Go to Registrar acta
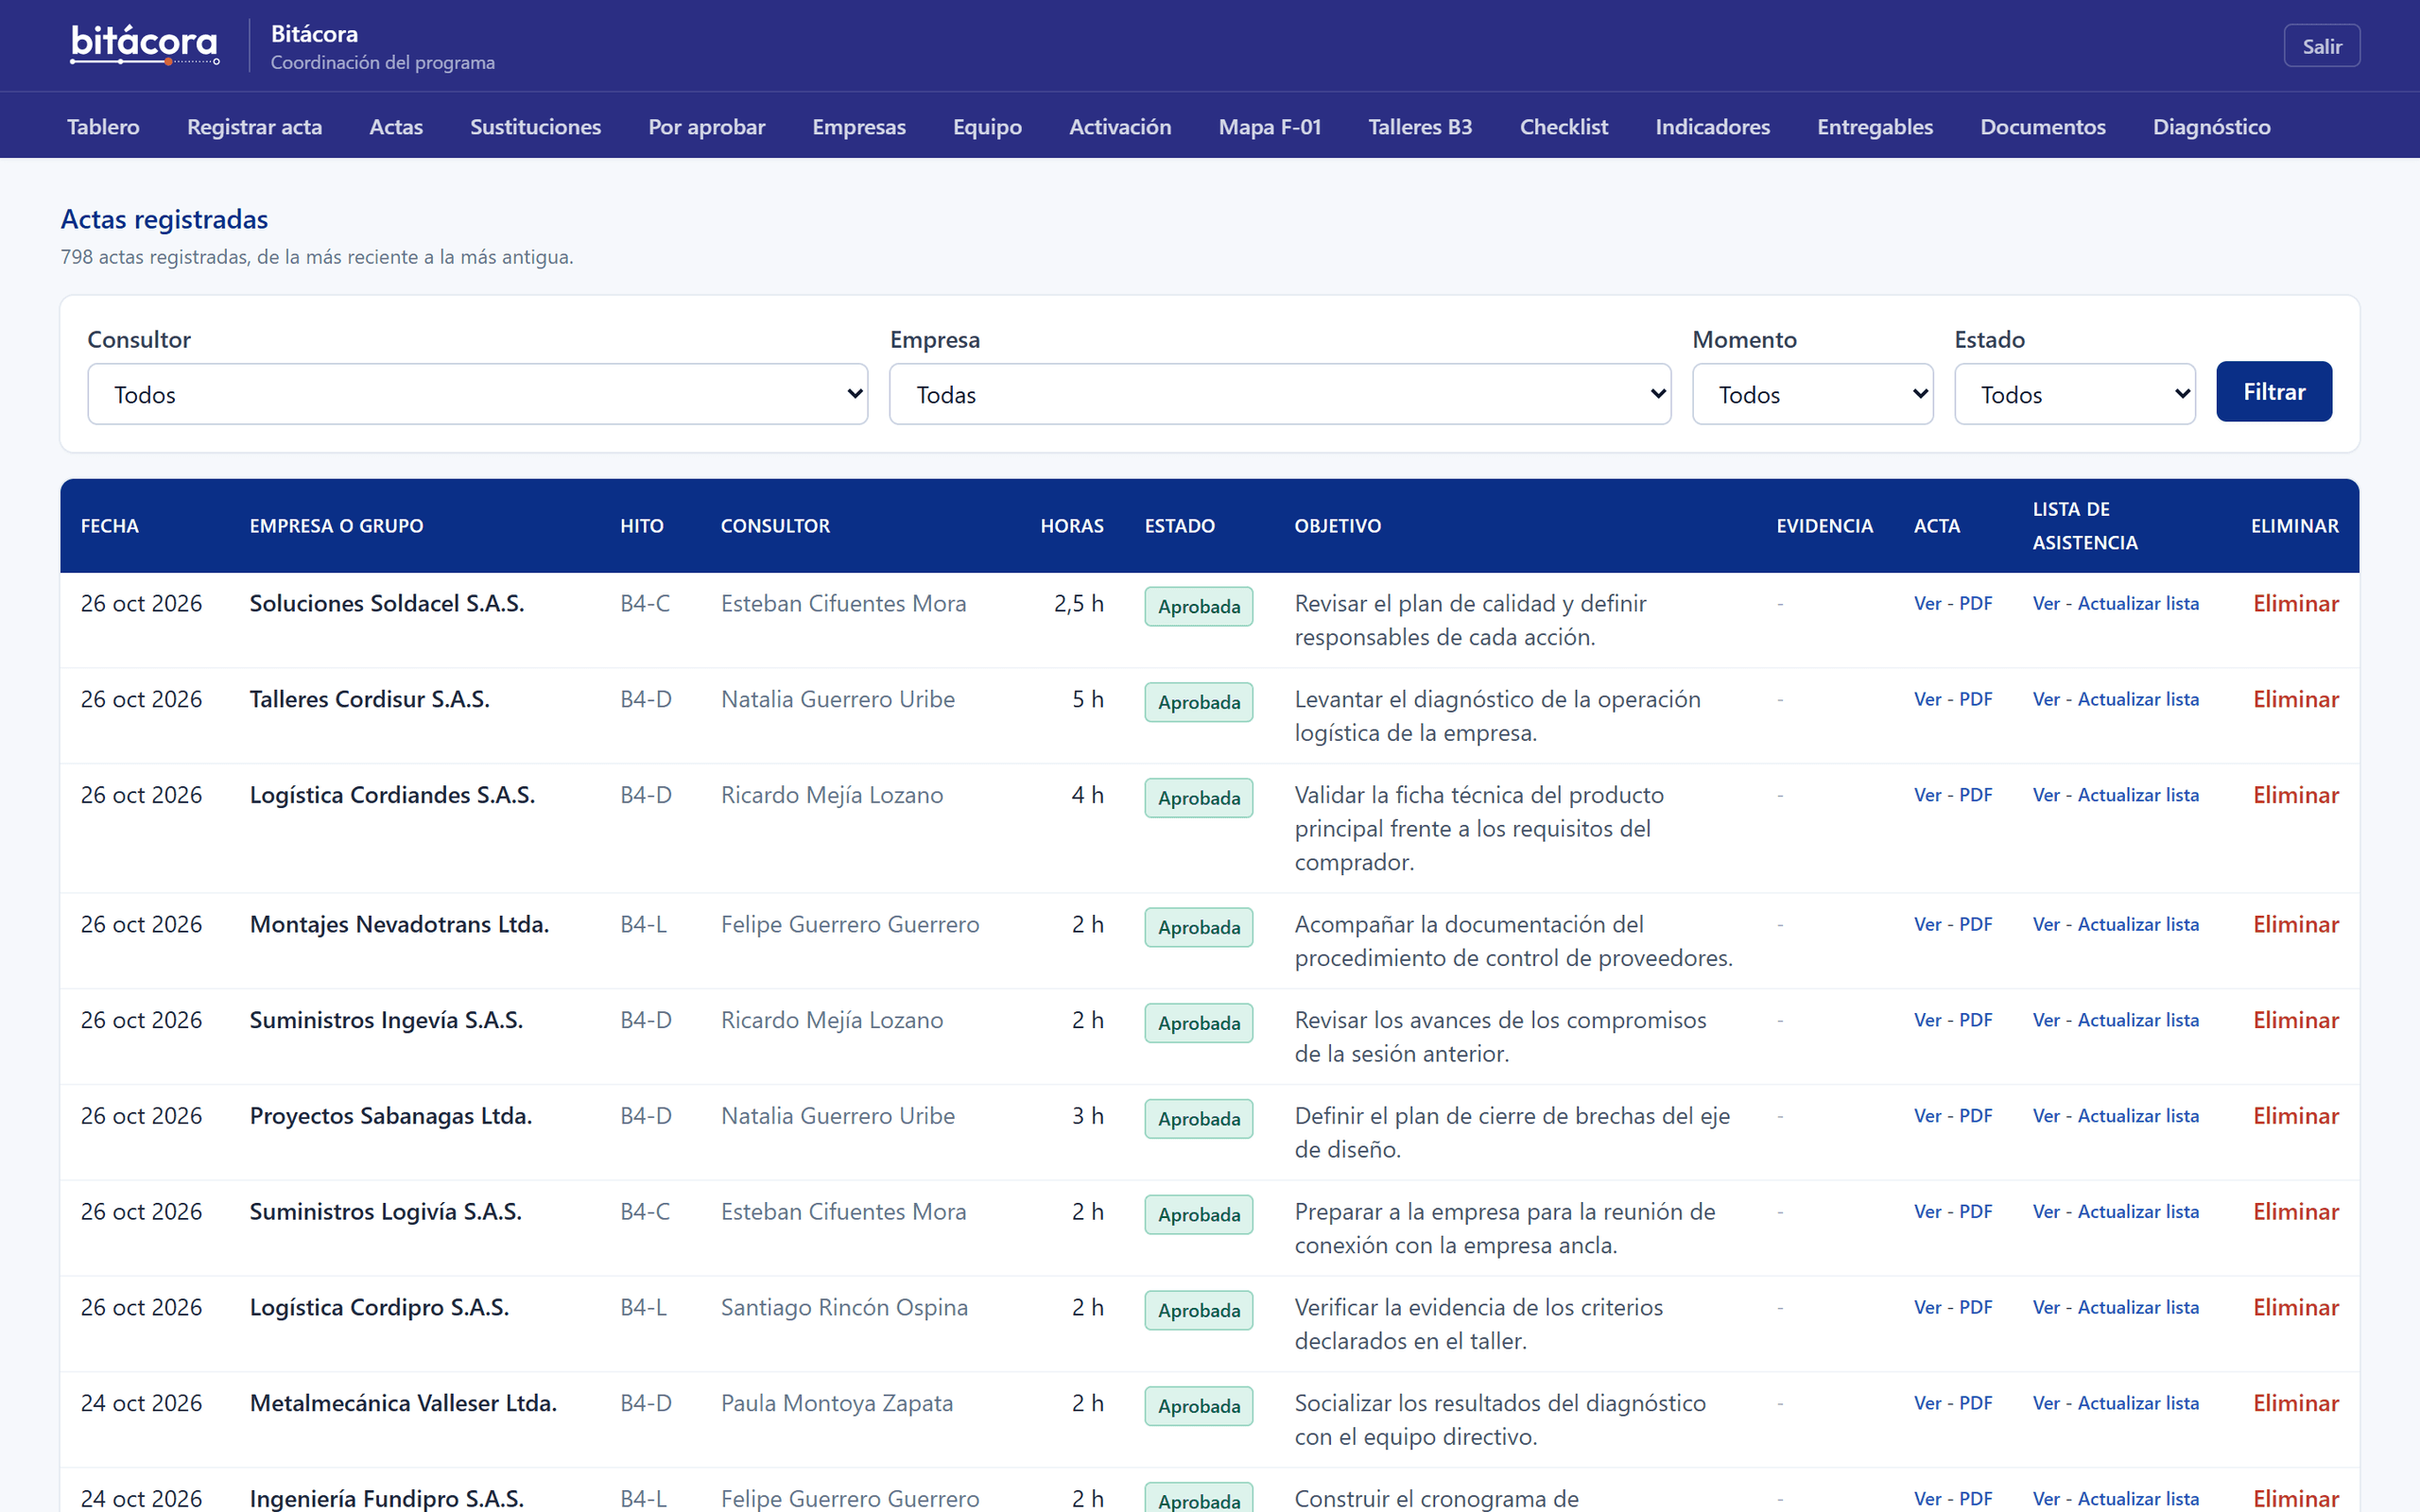The width and height of the screenshot is (2420, 1512). pyautogui.click(x=254, y=127)
